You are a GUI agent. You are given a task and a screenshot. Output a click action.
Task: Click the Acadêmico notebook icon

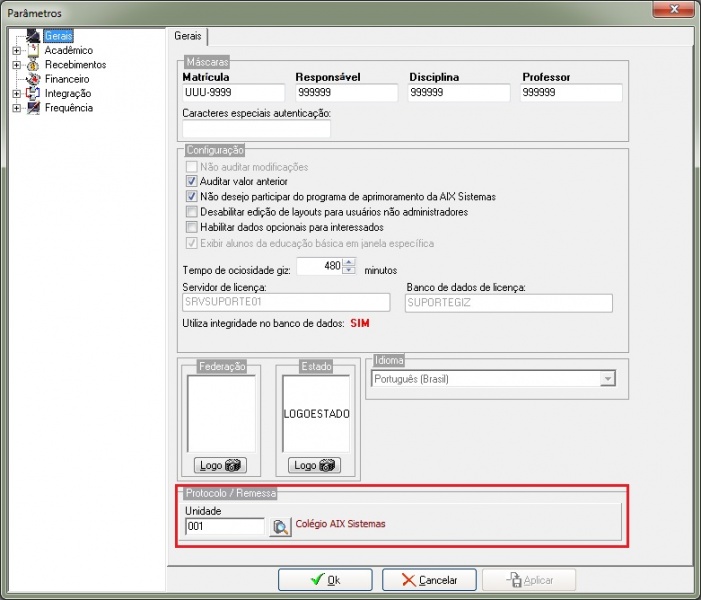coord(33,50)
